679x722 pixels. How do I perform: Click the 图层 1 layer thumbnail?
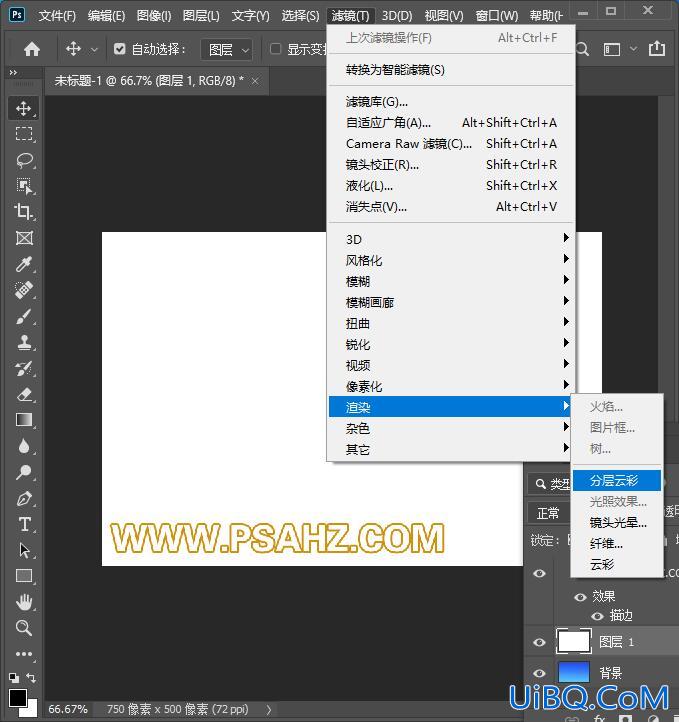[x=574, y=641]
